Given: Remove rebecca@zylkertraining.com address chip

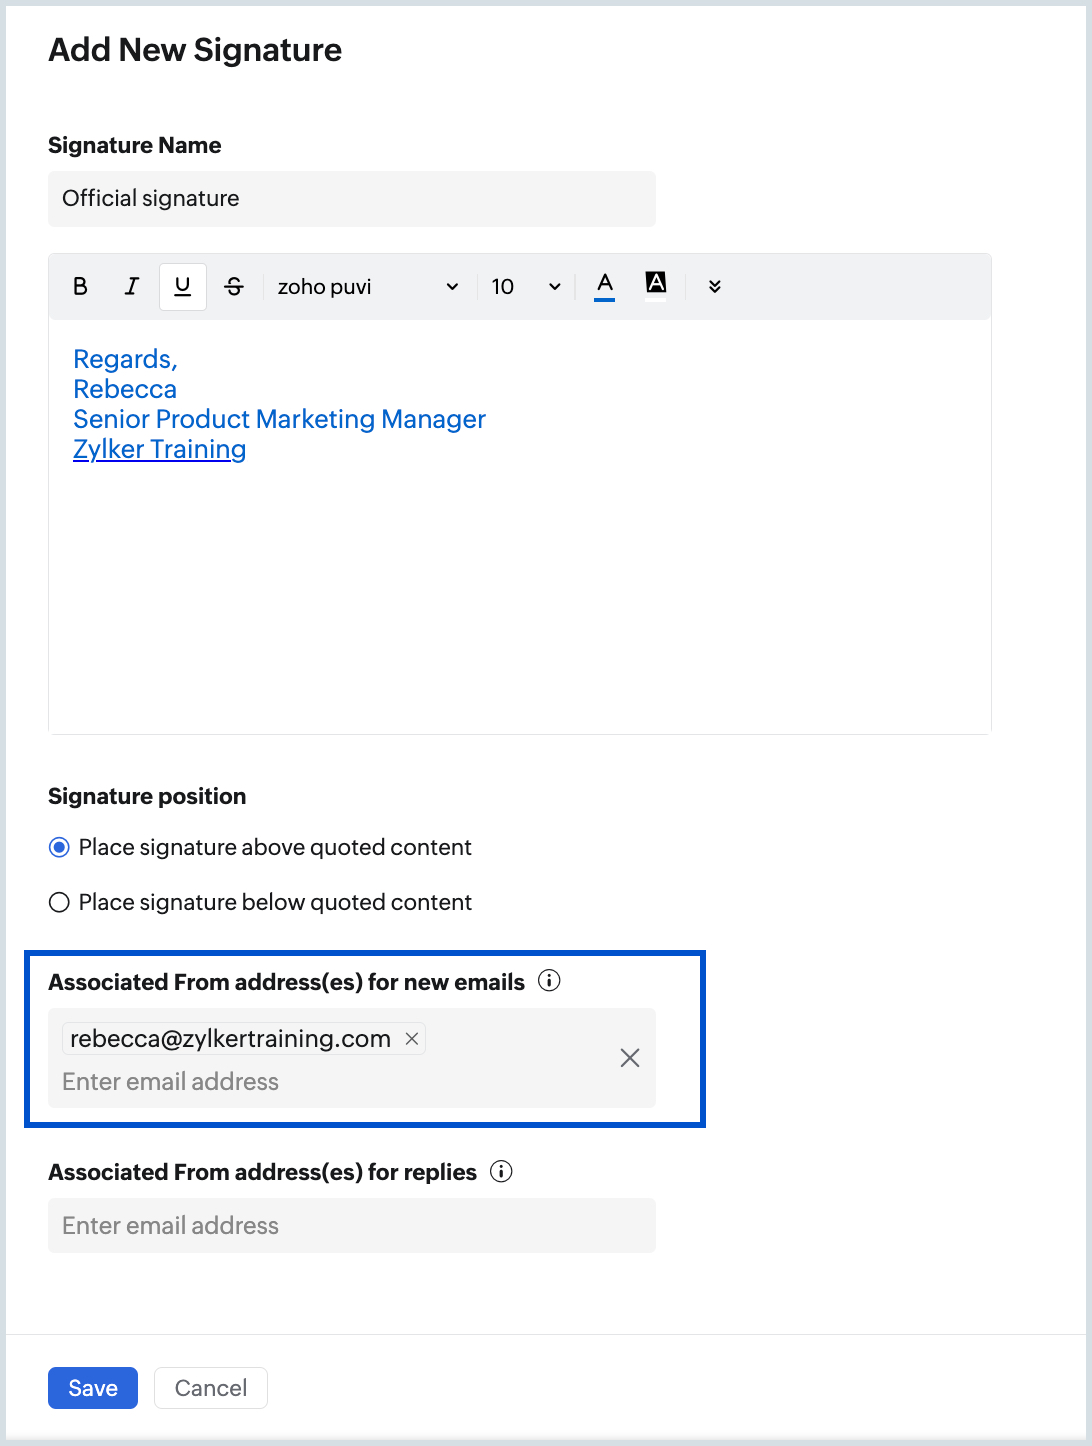Looking at the screenshot, I should tap(411, 1039).
